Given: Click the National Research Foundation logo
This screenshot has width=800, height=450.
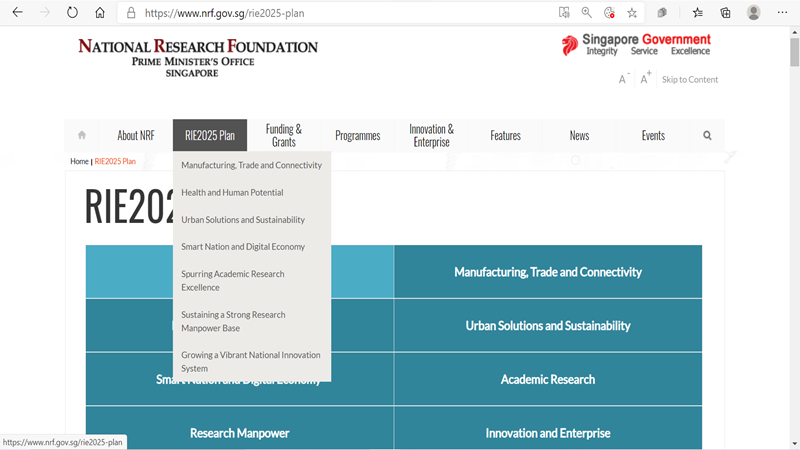Looking at the screenshot, I should point(198,57).
